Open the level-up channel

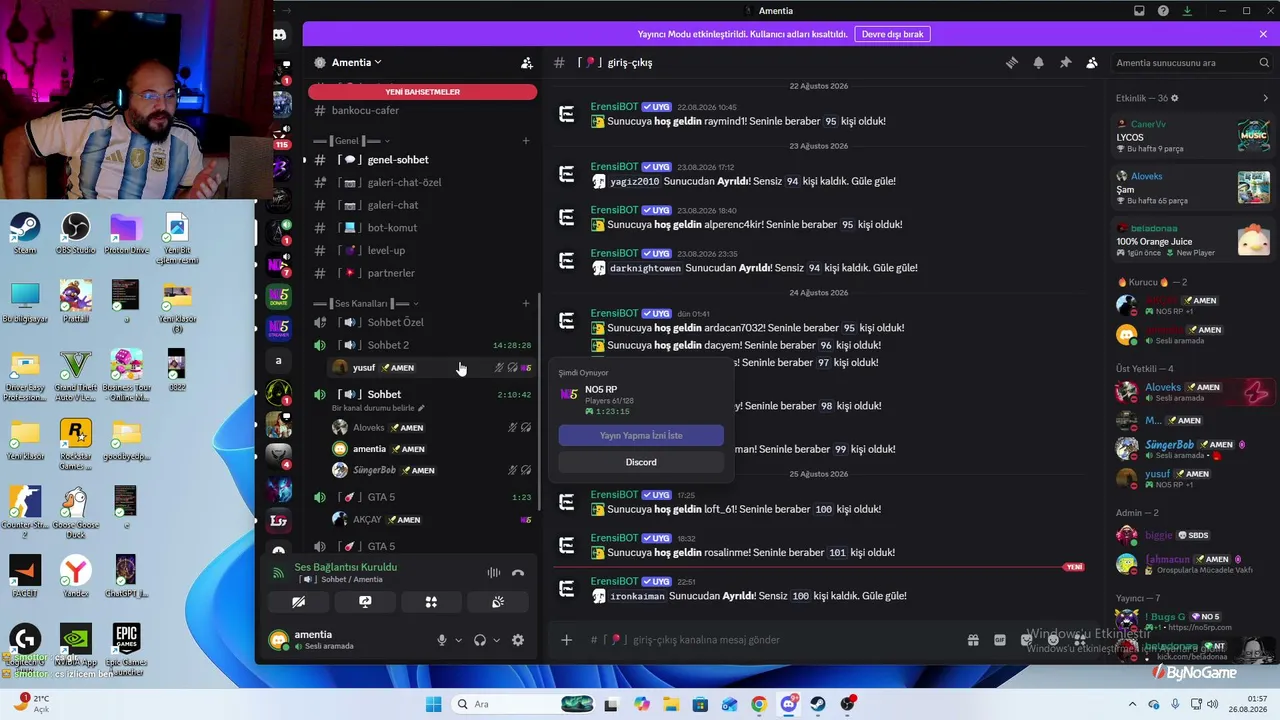(x=424, y=250)
